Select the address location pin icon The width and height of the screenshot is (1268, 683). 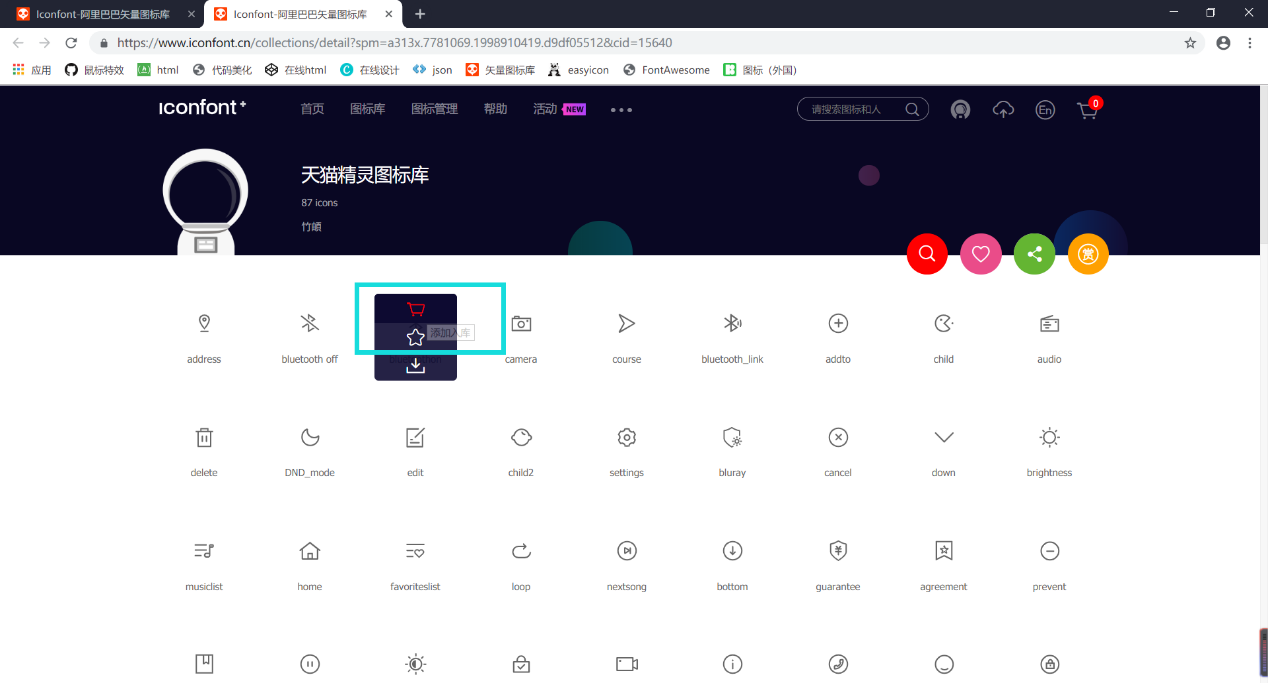tap(204, 323)
